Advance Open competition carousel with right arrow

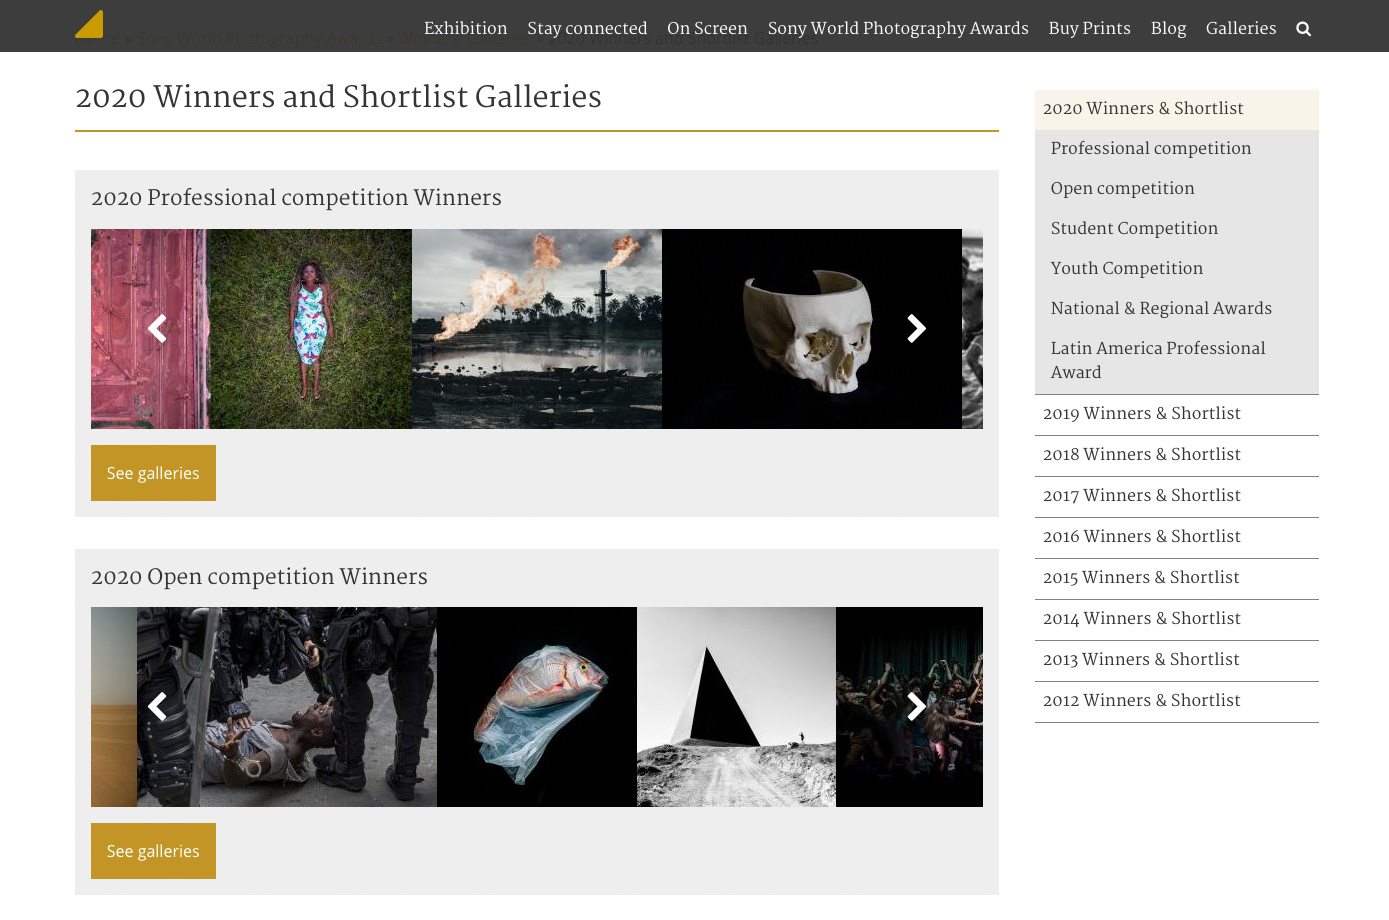(916, 707)
